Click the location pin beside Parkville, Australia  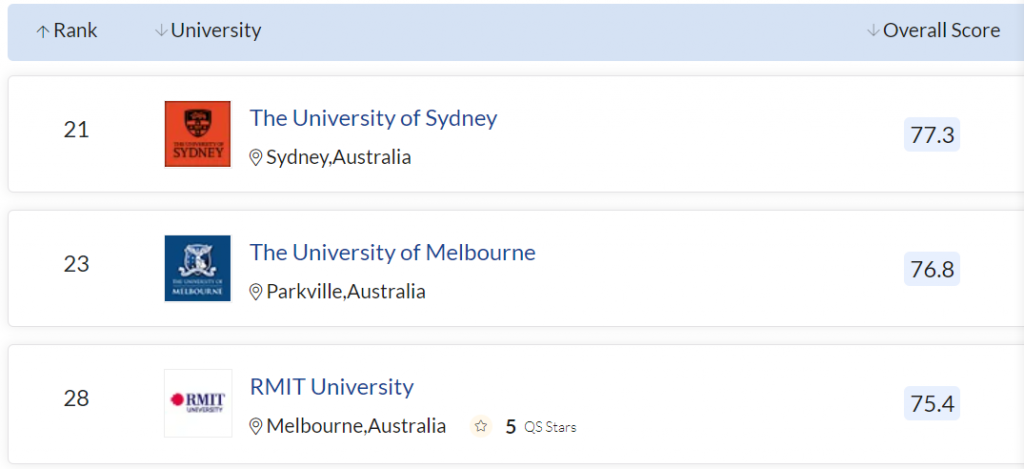(256, 292)
